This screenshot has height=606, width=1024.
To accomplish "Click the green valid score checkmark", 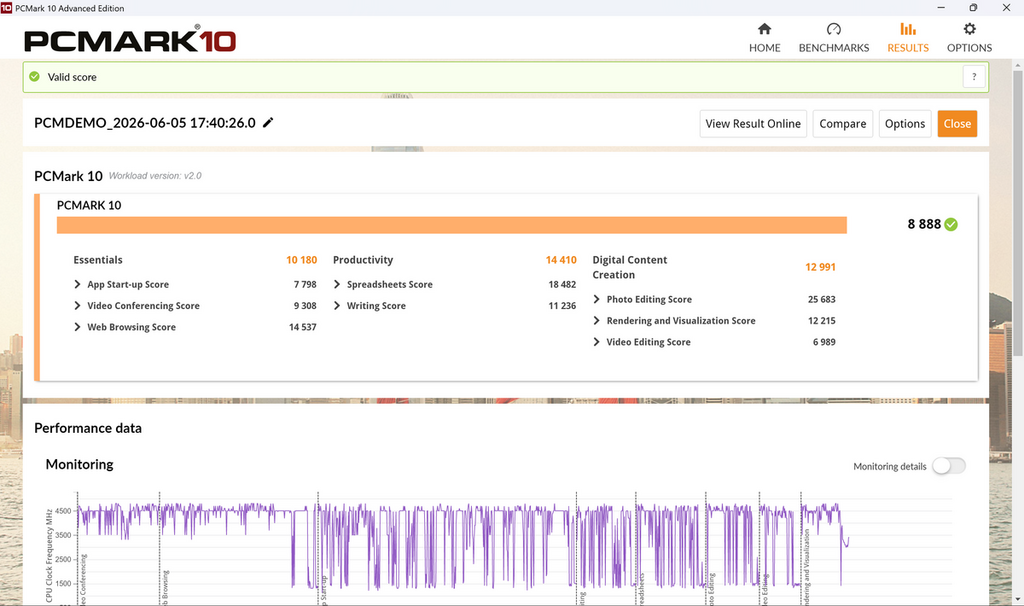I will (35, 76).
